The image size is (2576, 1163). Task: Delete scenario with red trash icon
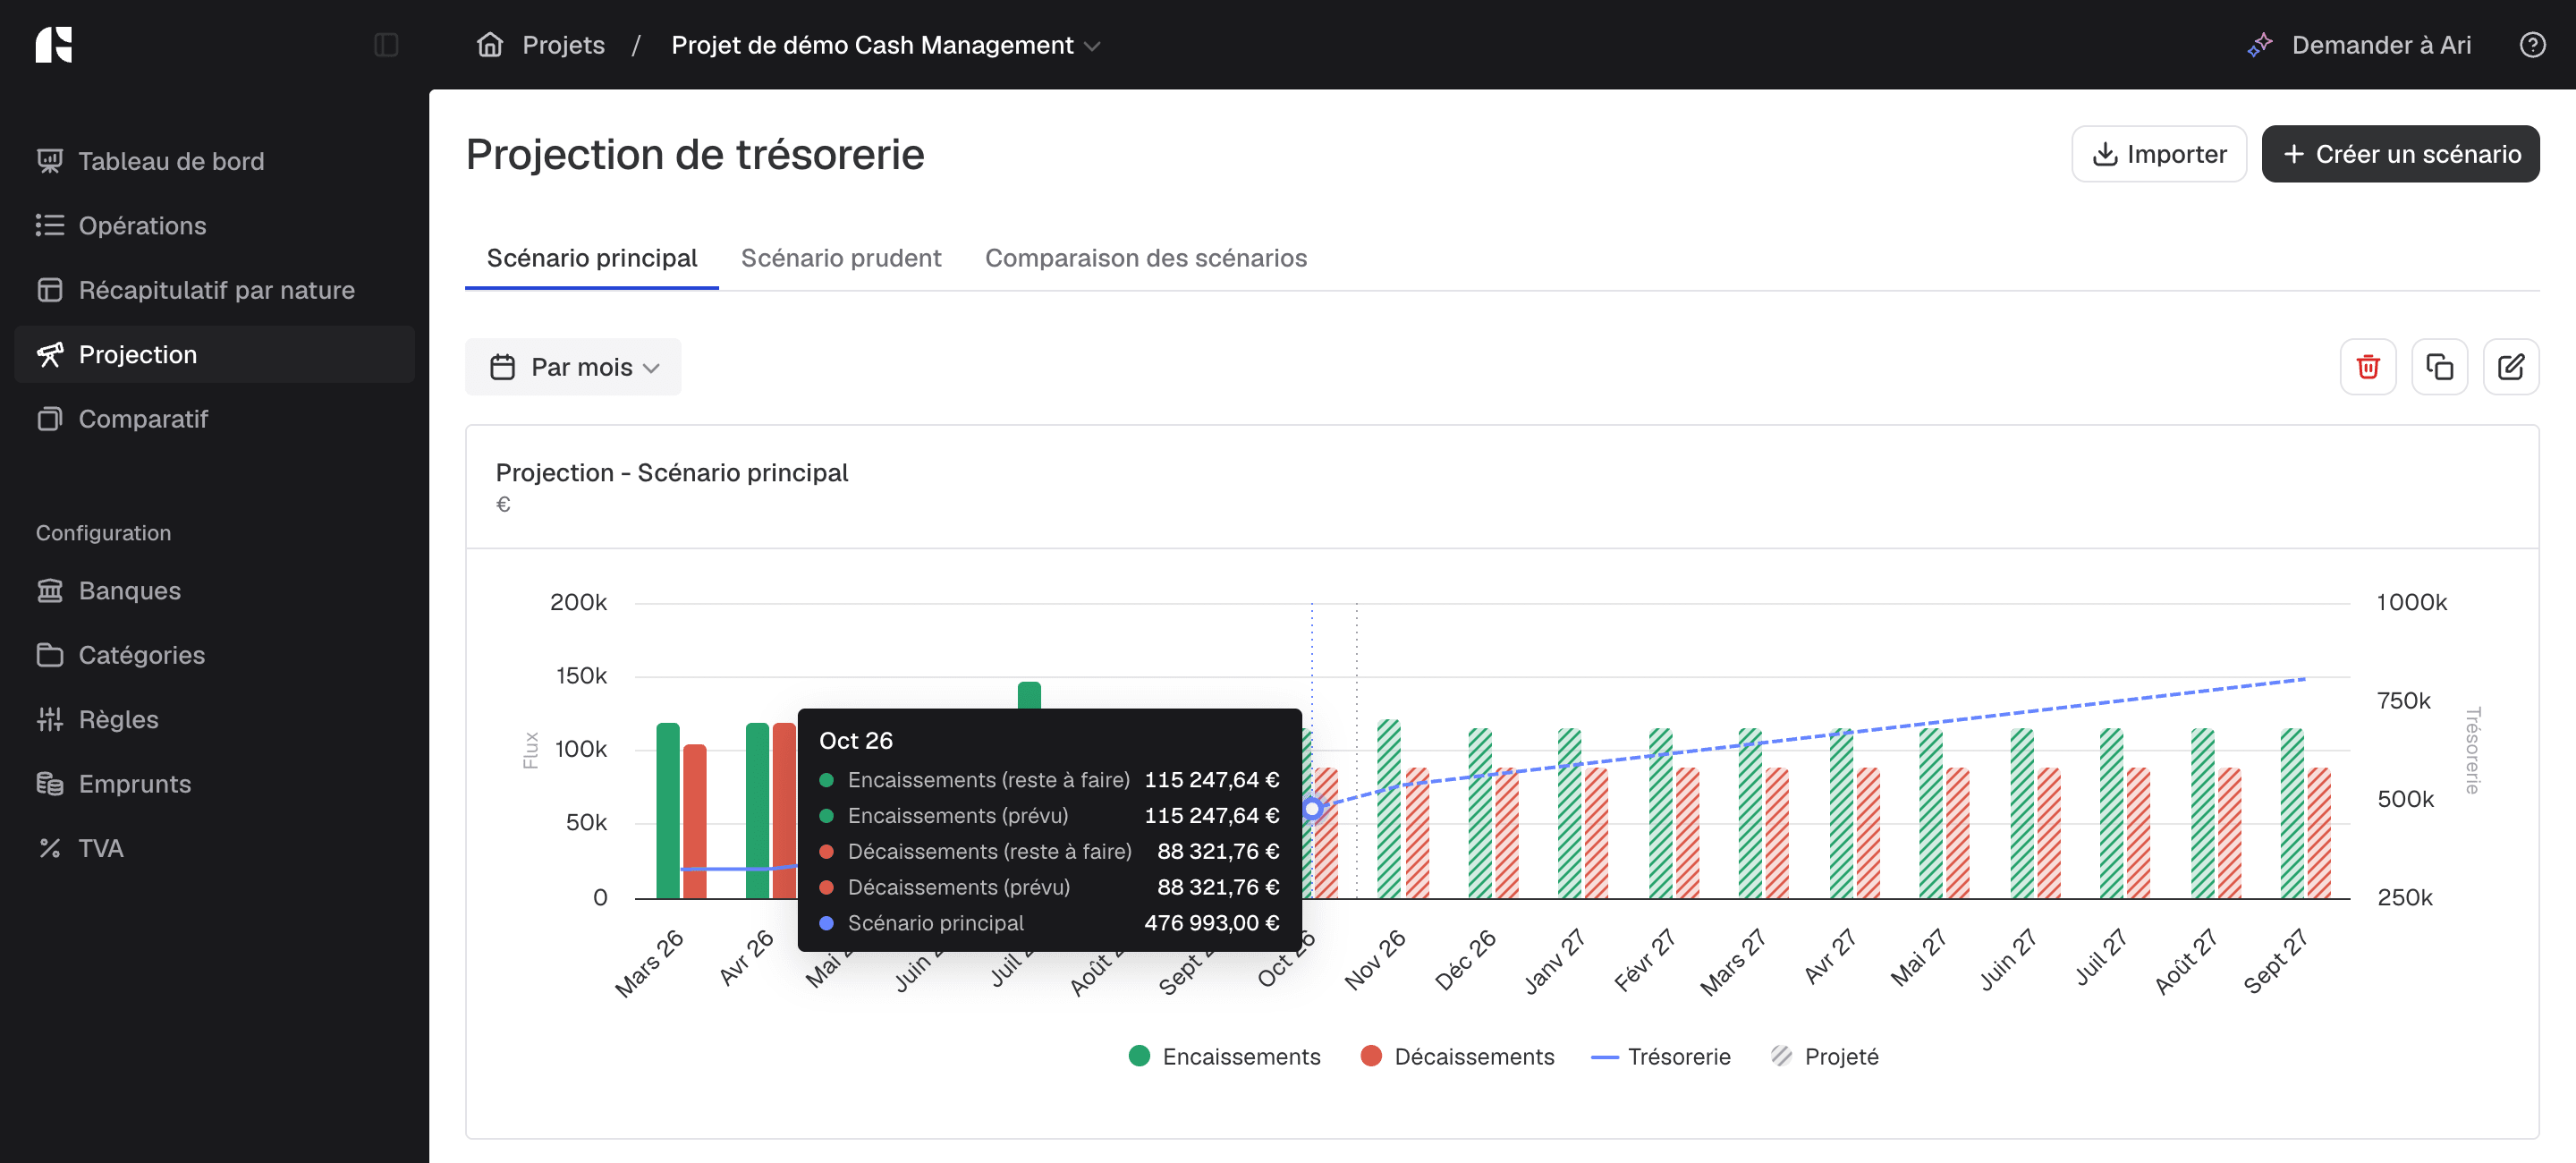pyautogui.click(x=2368, y=367)
